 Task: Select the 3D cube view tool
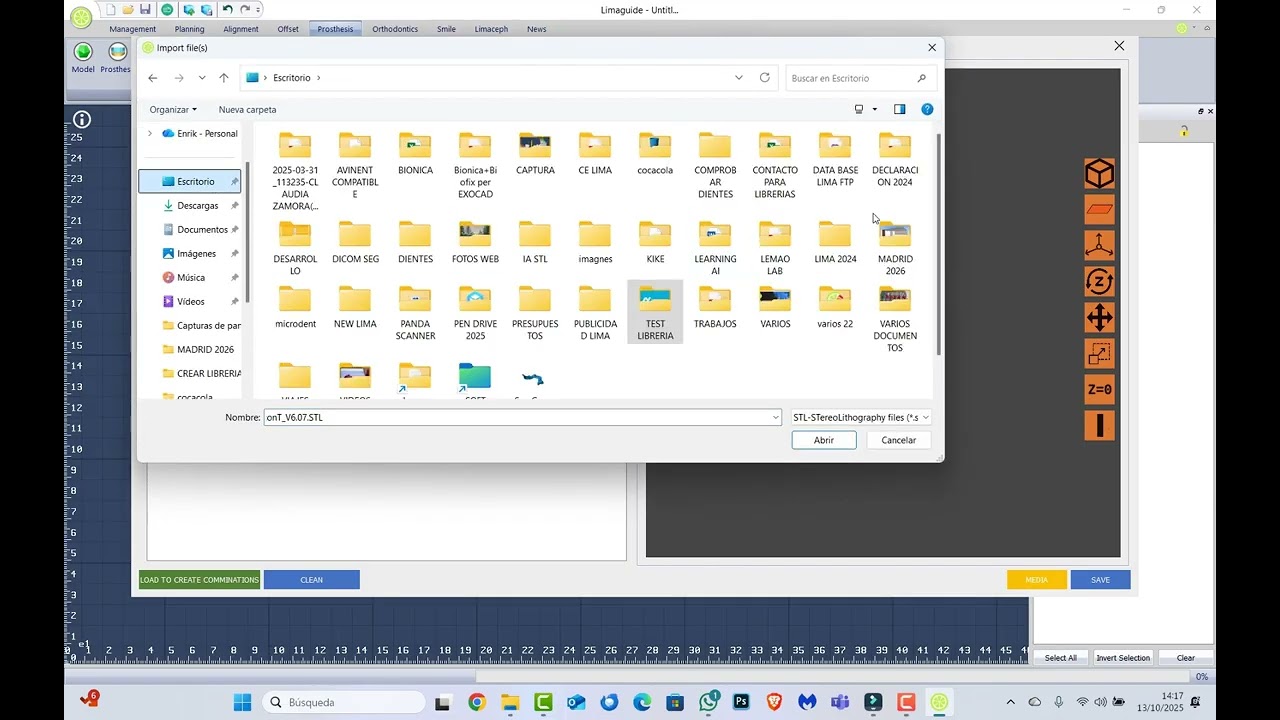point(1100,174)
